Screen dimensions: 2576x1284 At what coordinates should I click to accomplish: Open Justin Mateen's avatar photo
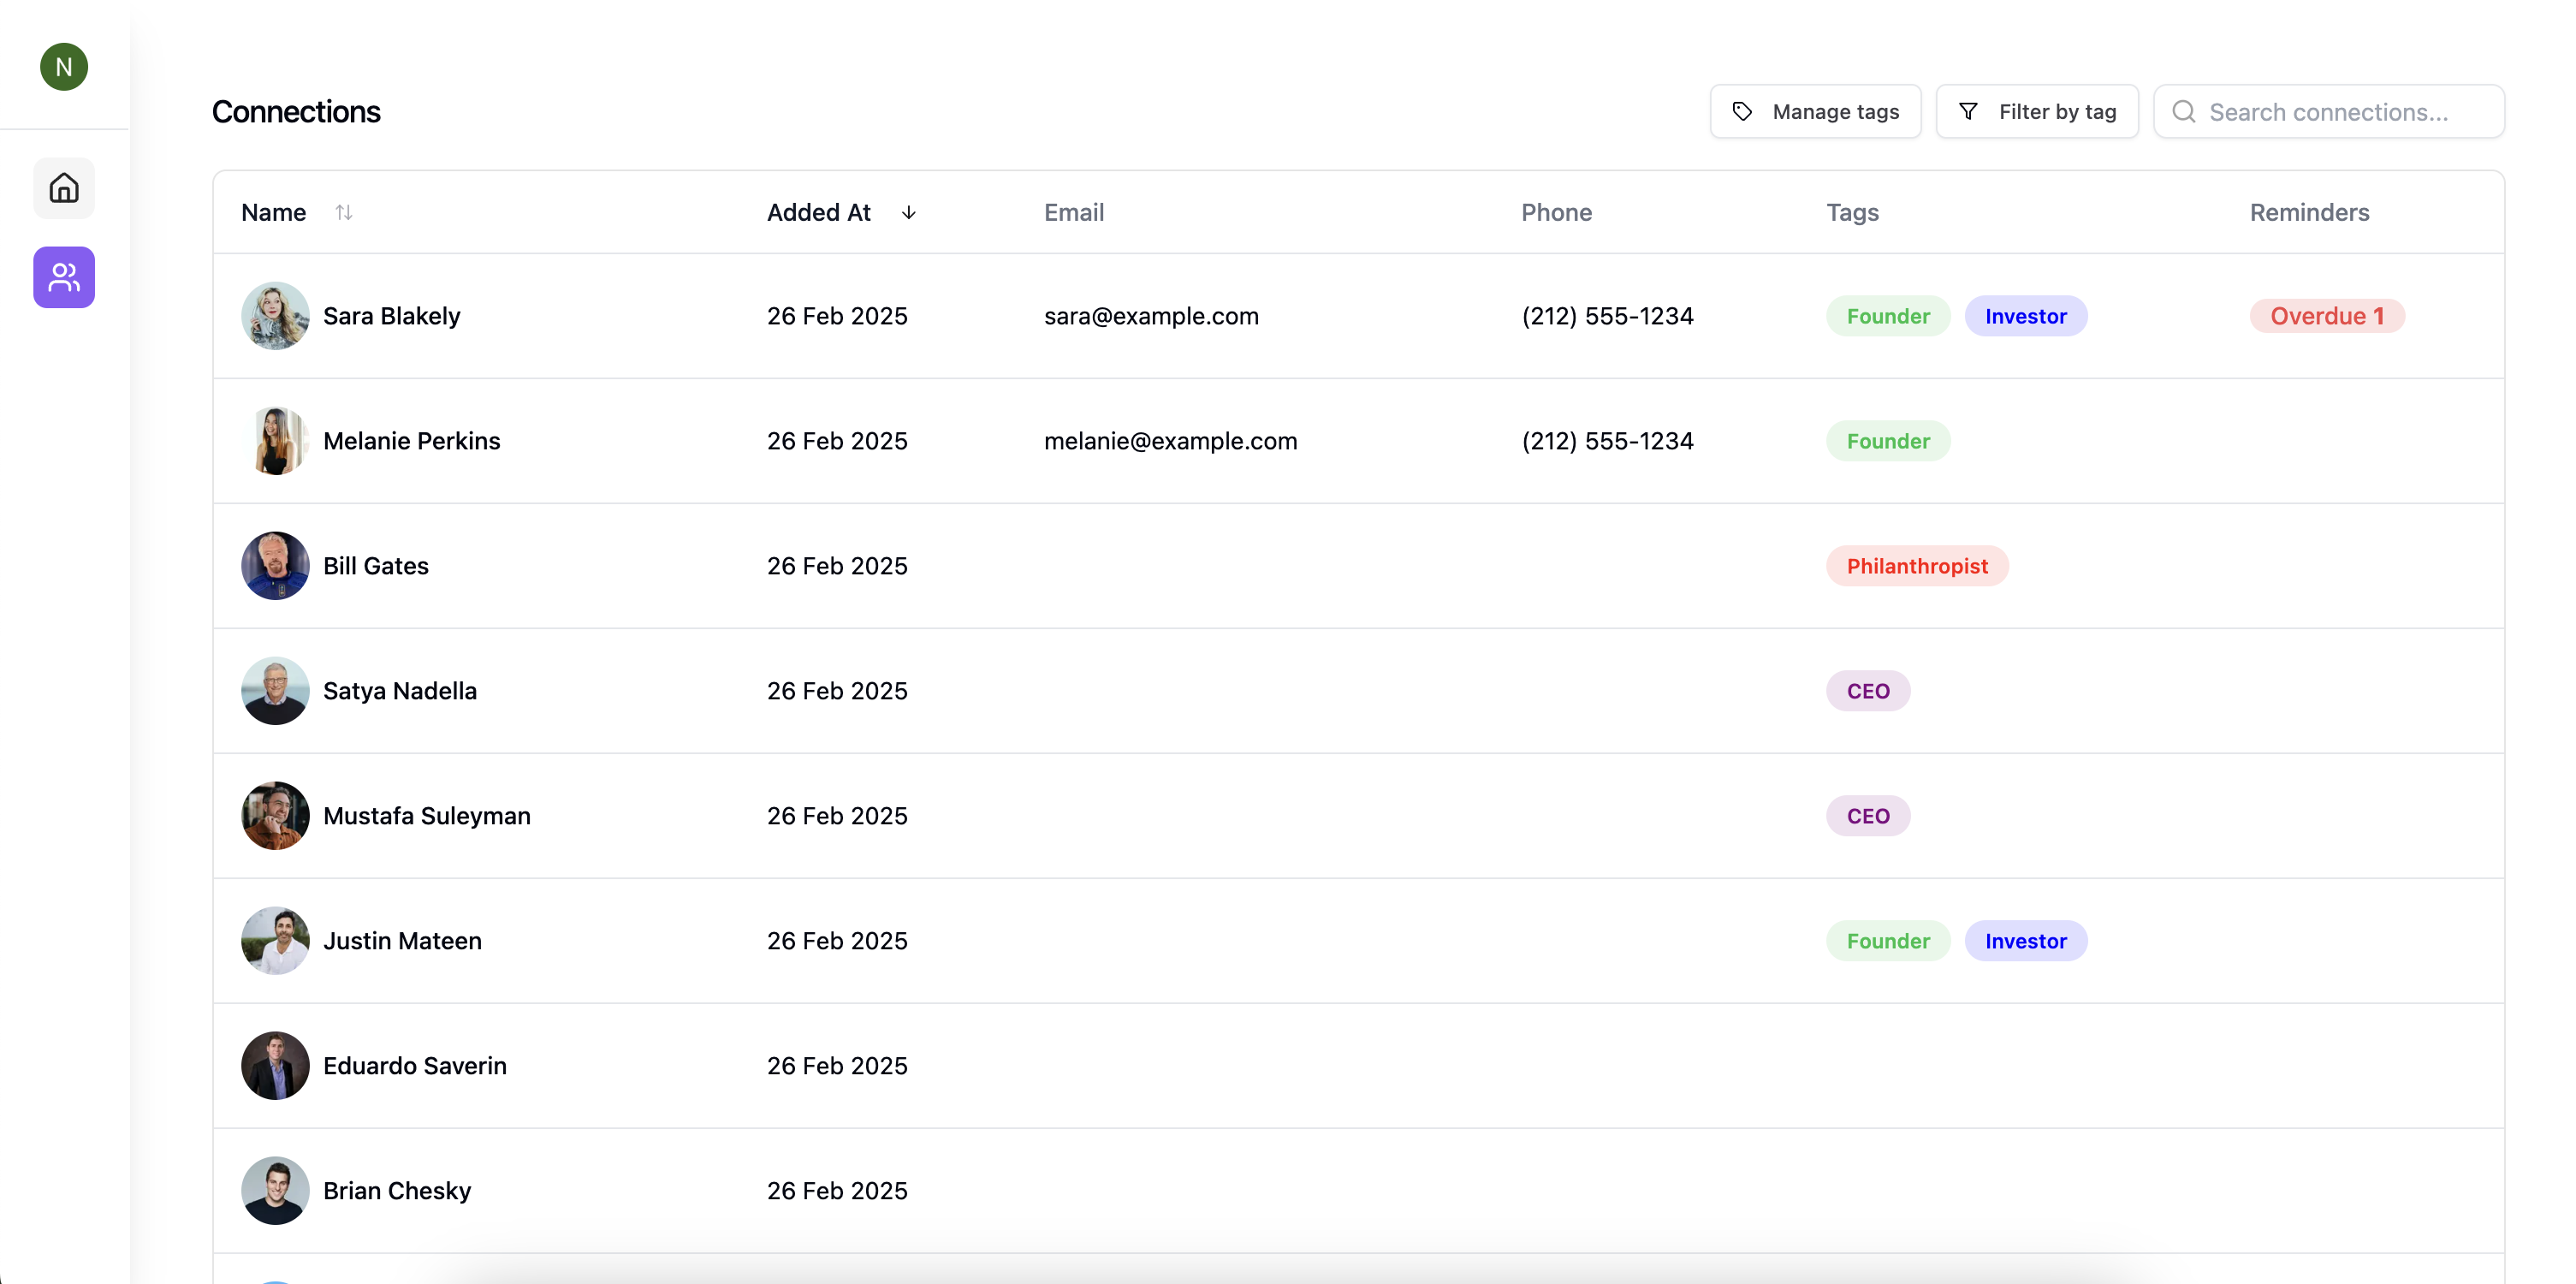point(275,941)
